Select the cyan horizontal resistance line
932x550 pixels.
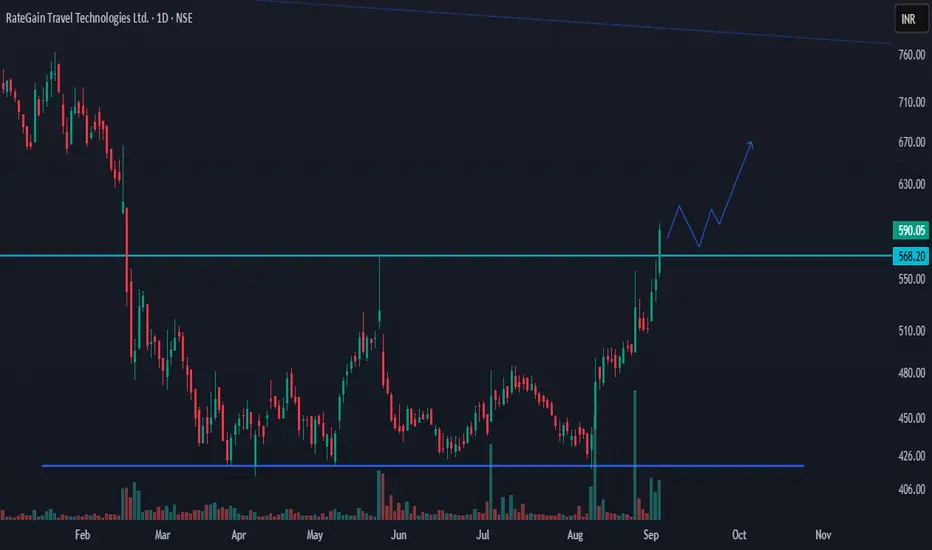click(446, 256)
